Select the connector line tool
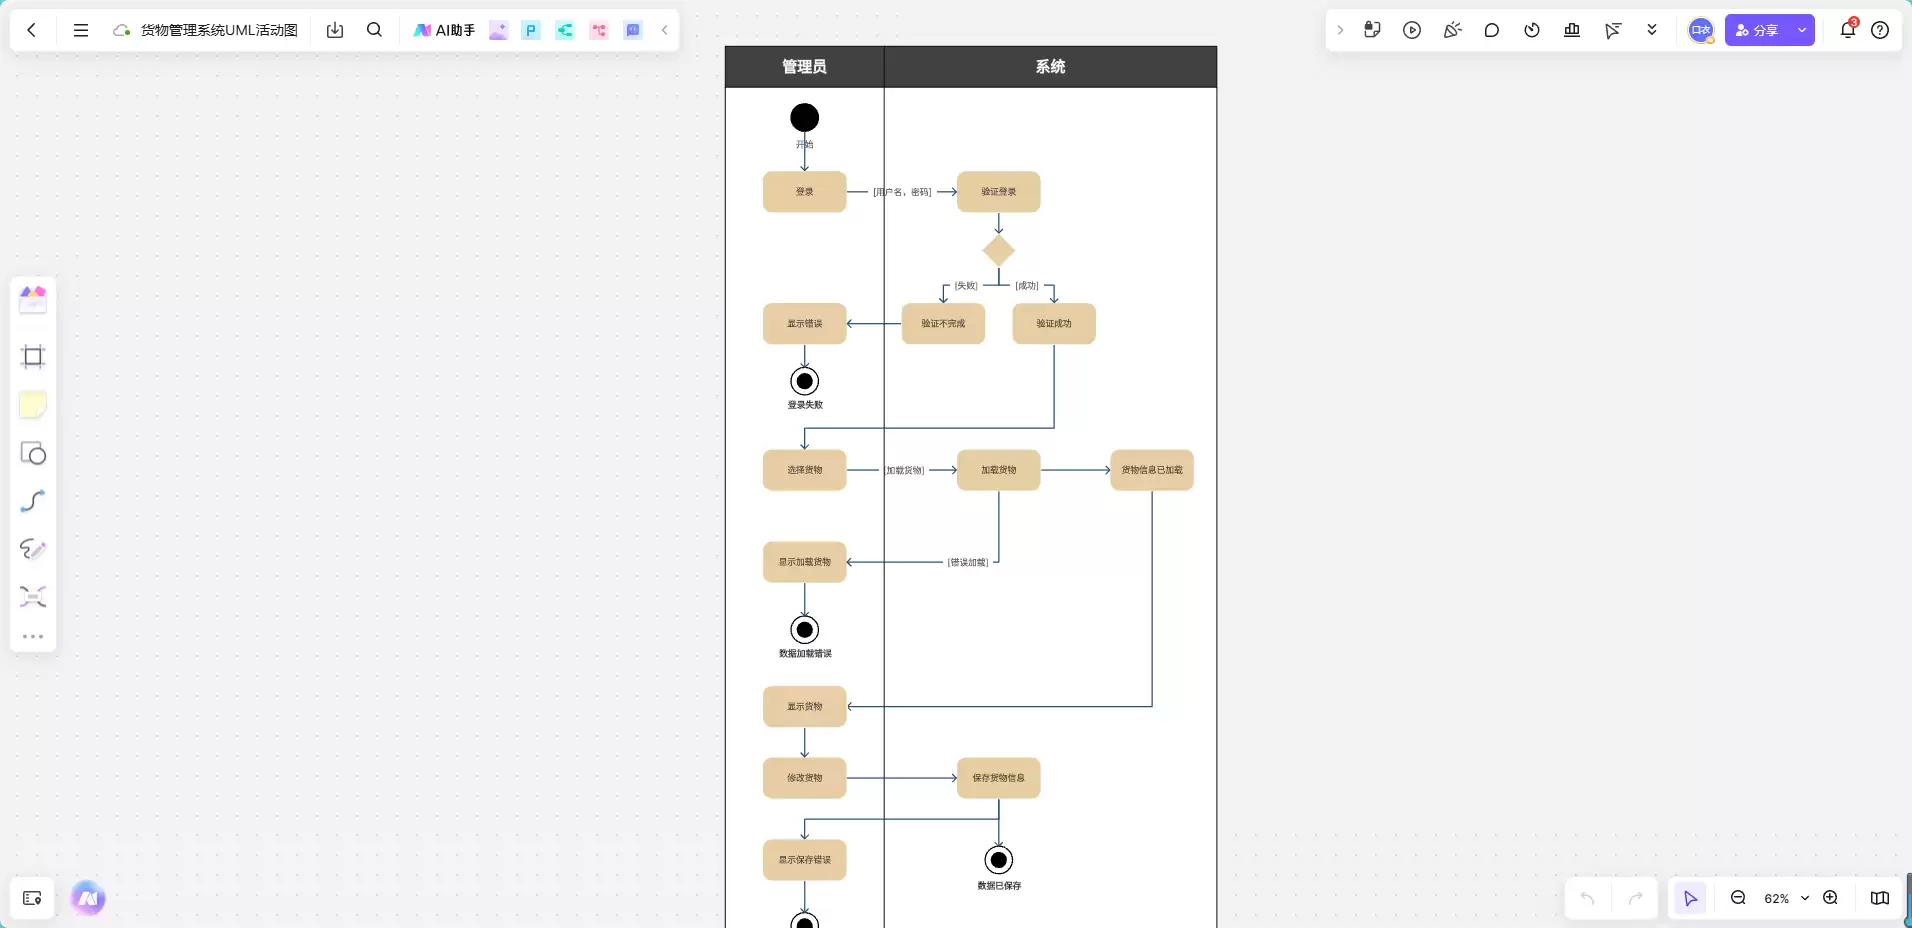1912x928 pixels. (x=33, y=501)
